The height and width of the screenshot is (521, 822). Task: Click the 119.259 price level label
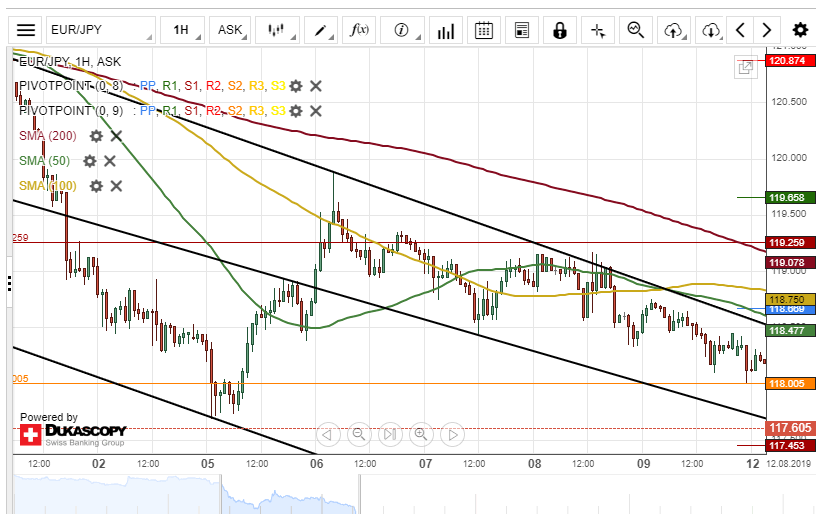pyautogui.click(x=791, y=243)
